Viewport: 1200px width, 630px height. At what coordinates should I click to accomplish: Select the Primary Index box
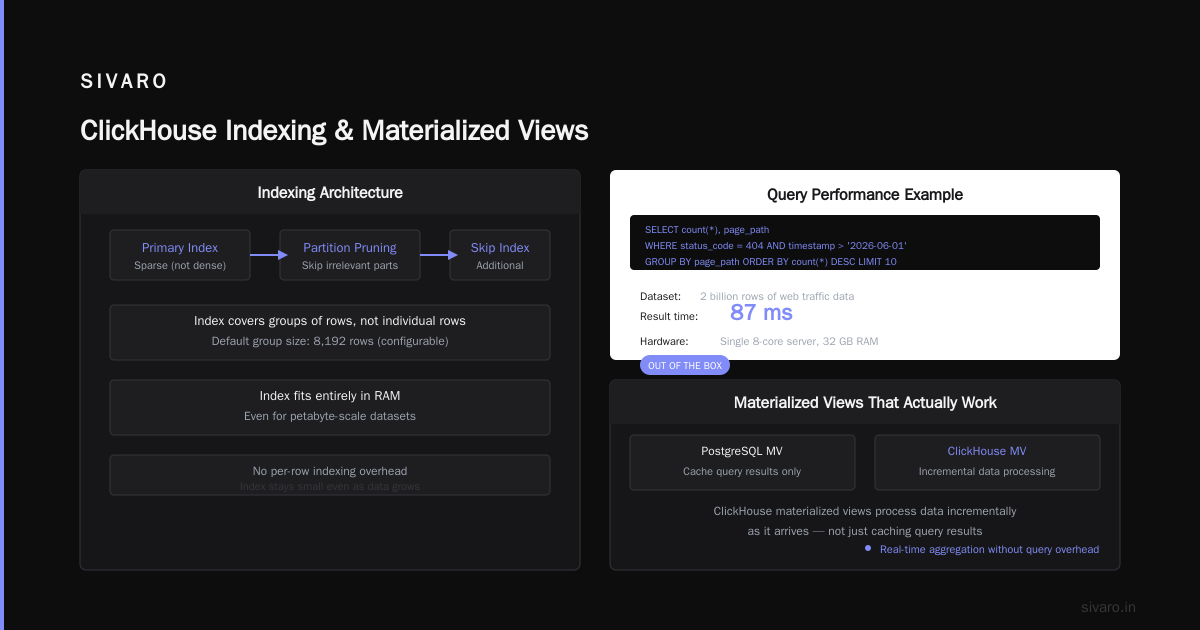tap(180, 255)
